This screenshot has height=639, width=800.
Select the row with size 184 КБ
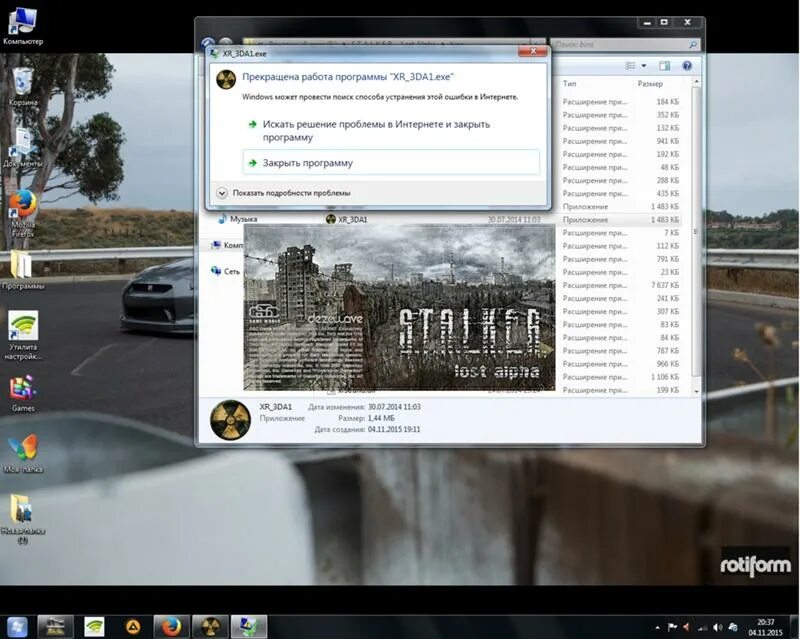[x=620, y=102]
